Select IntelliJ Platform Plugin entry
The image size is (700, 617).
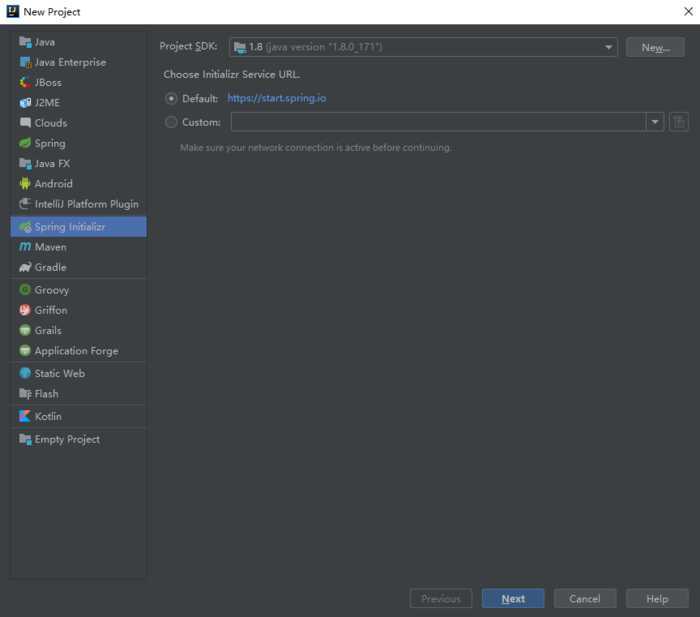[78, 204]
